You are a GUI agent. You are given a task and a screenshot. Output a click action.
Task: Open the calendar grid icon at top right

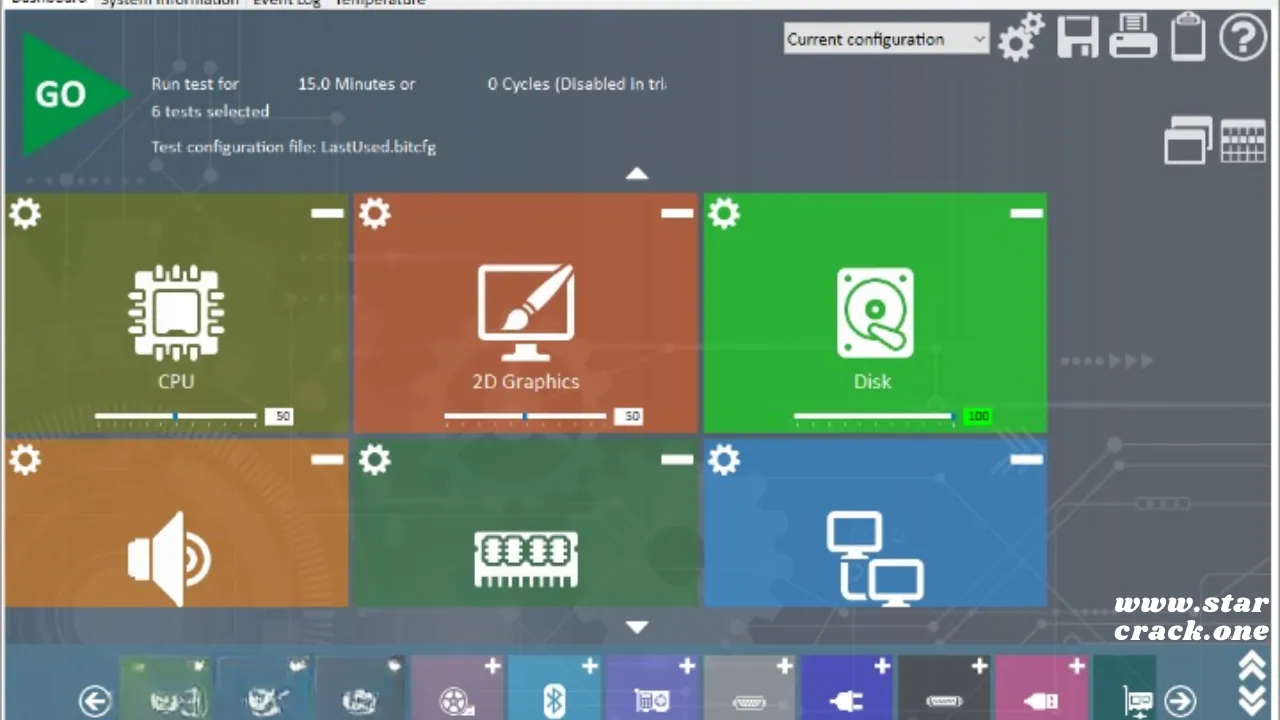[x=1243, y=141]
